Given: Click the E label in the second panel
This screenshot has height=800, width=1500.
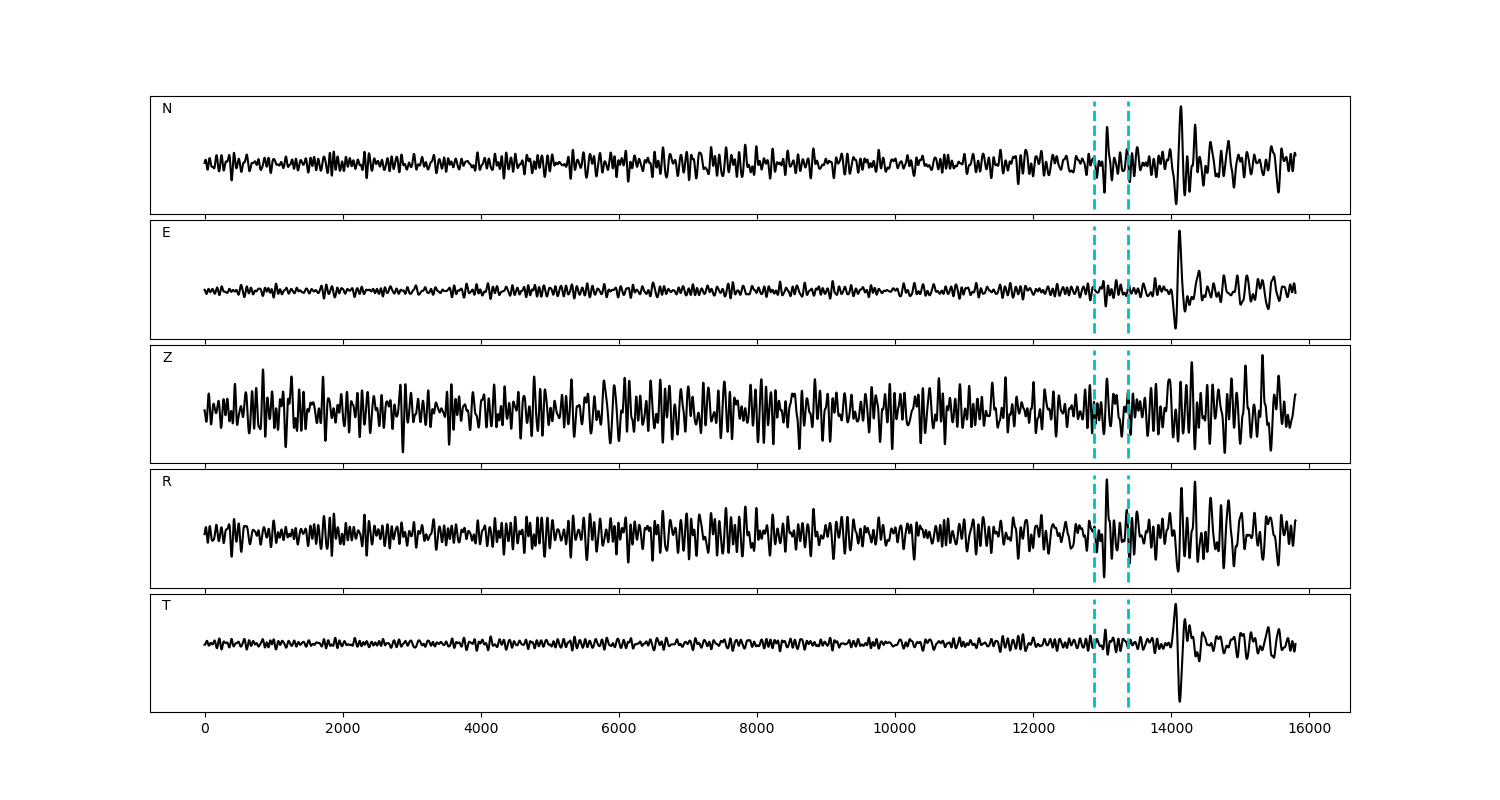Looking at the screenshot, I should pyautogui.click(x=166, y=233).
